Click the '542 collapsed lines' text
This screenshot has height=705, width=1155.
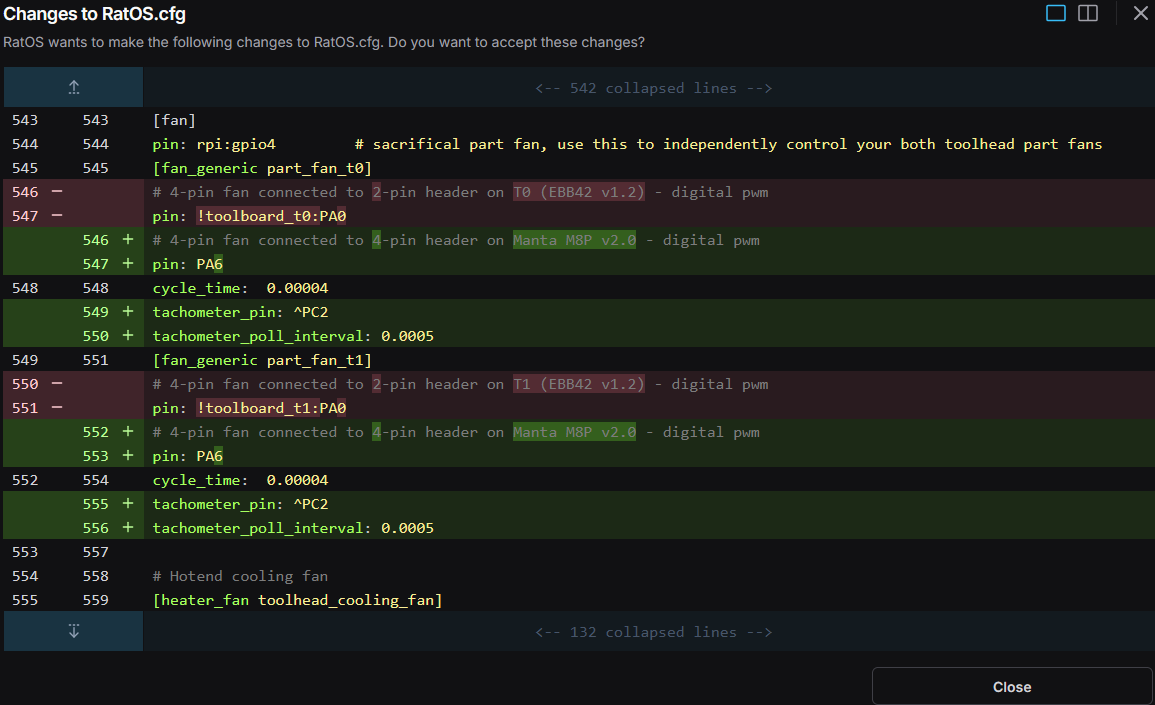653,88
